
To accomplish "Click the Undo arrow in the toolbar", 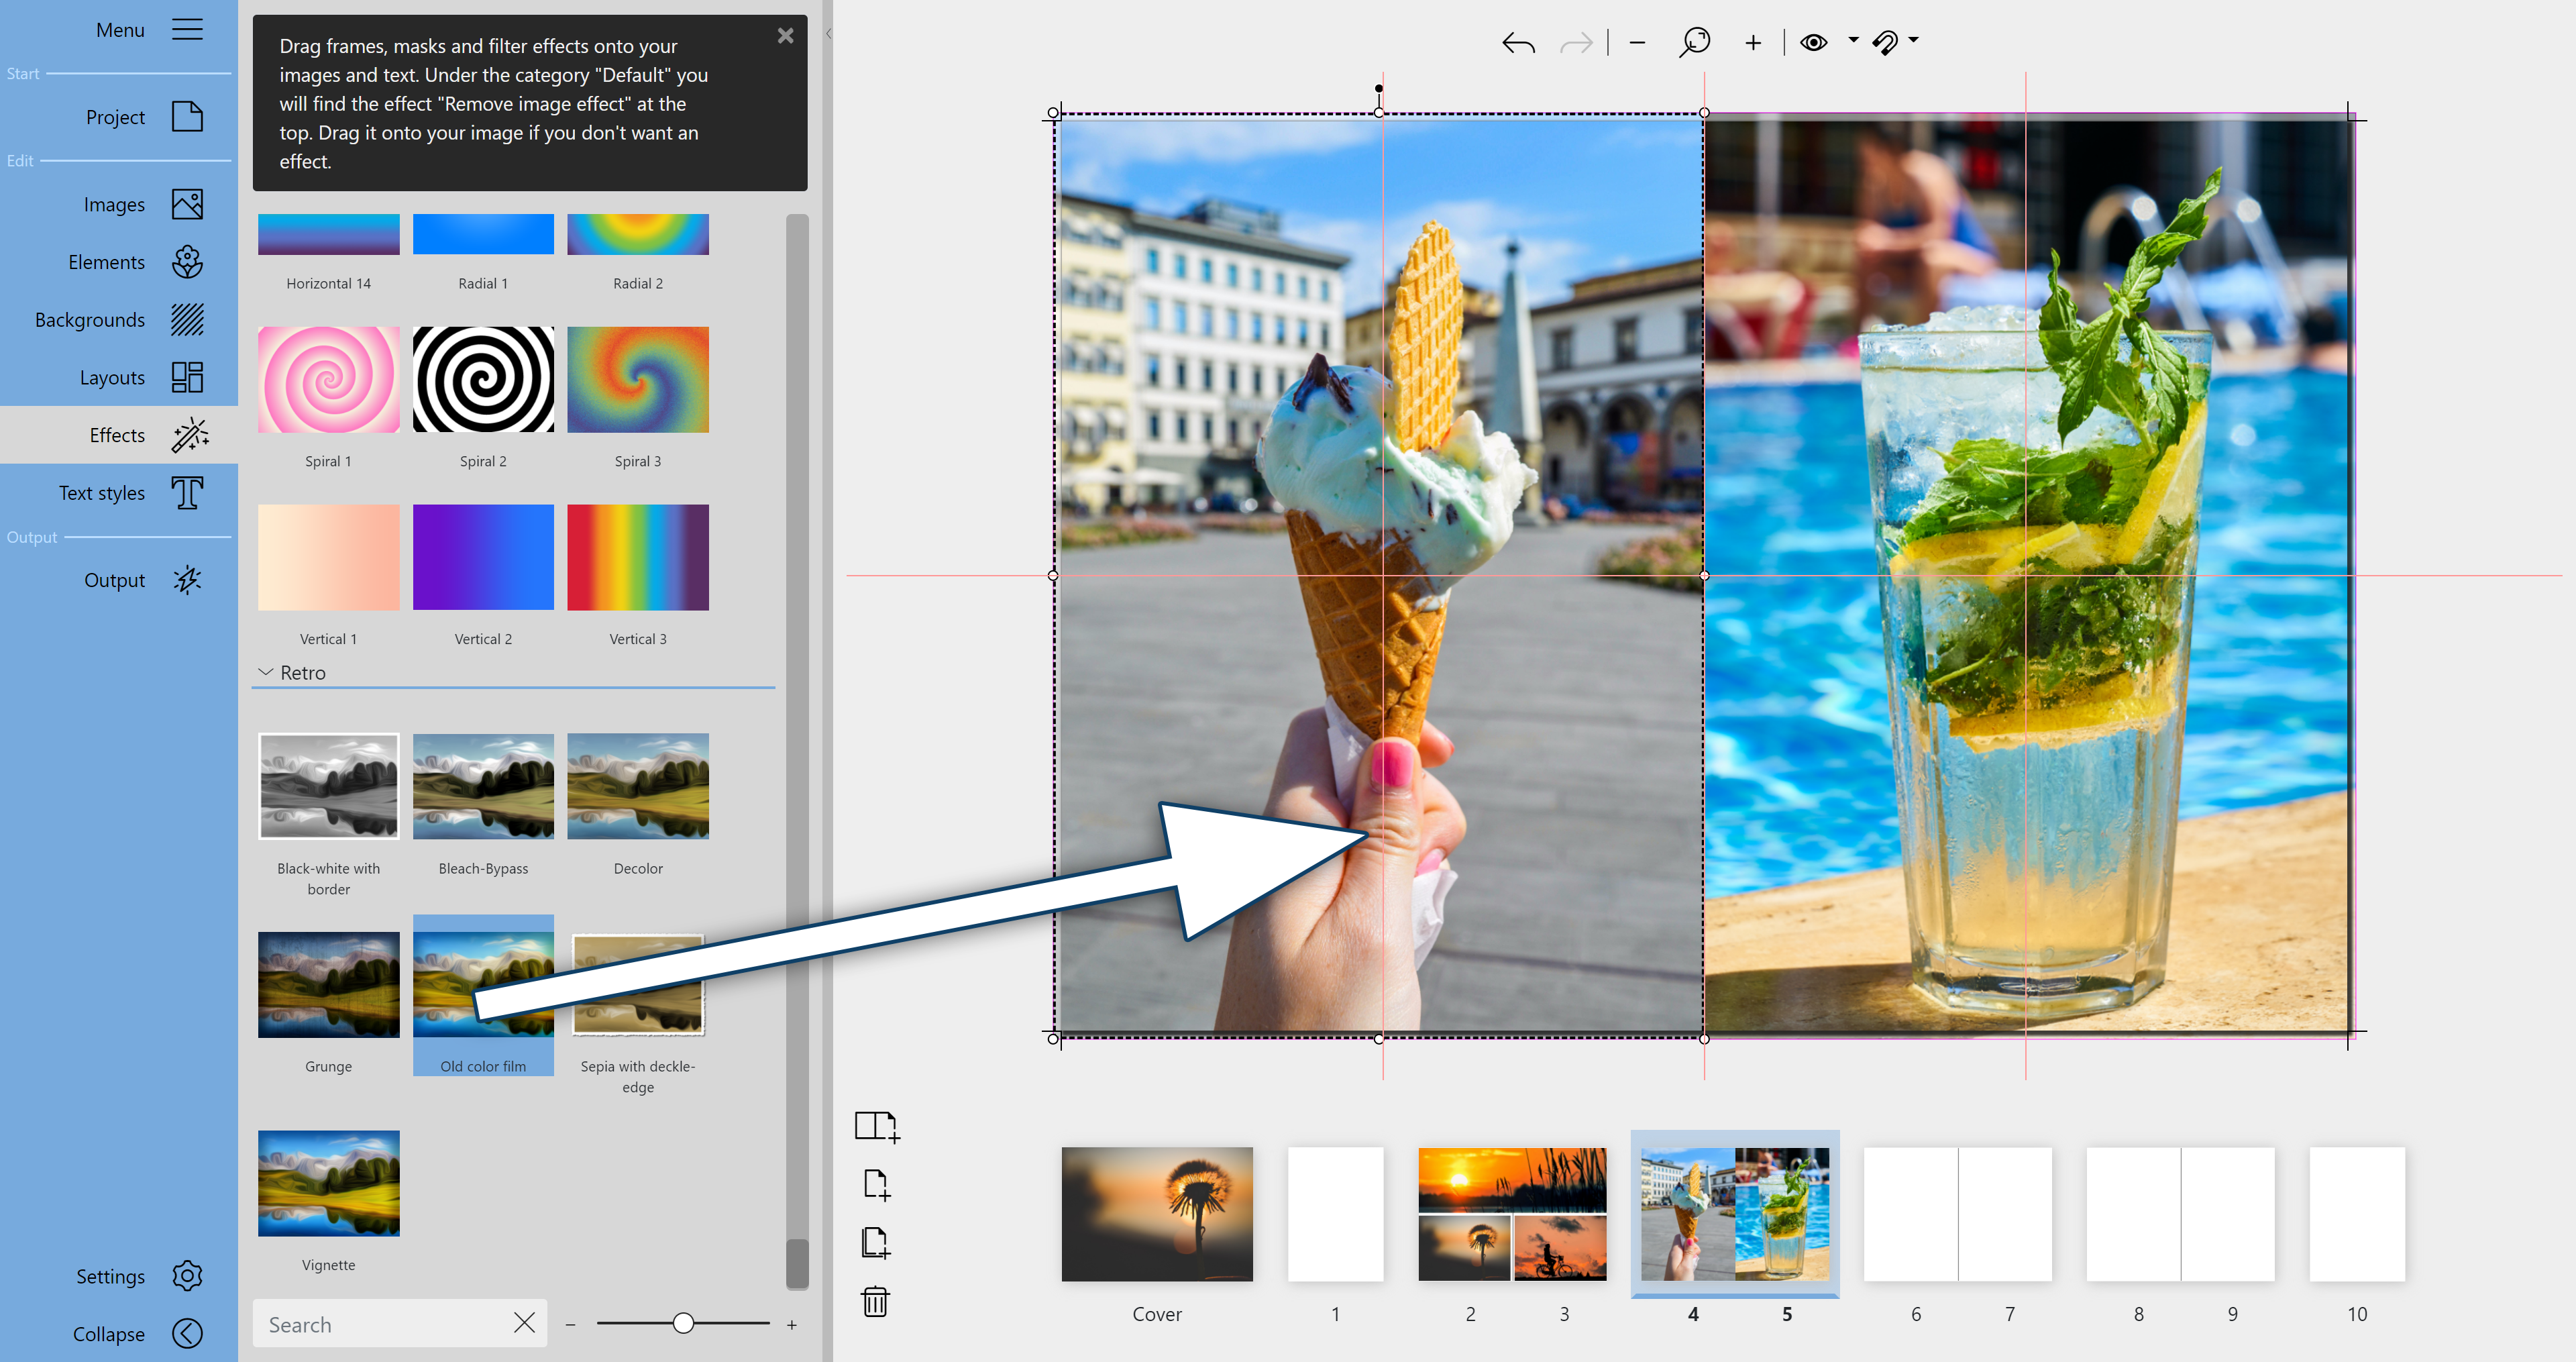I will 1517,42.
